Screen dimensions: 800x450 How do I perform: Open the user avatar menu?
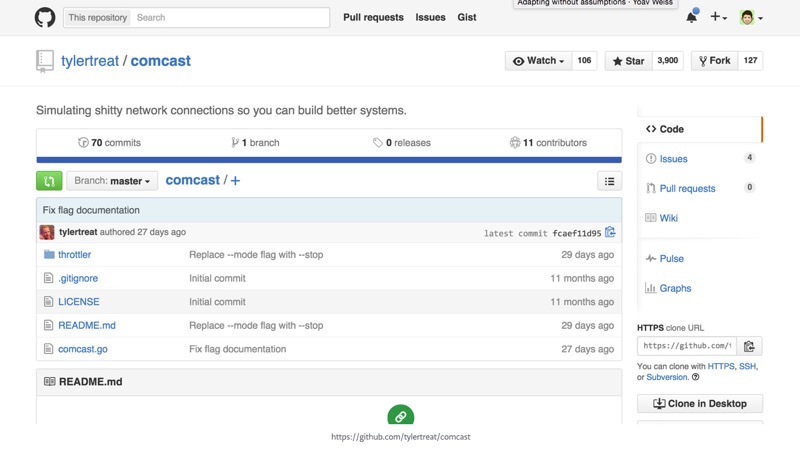pos(751,17)
